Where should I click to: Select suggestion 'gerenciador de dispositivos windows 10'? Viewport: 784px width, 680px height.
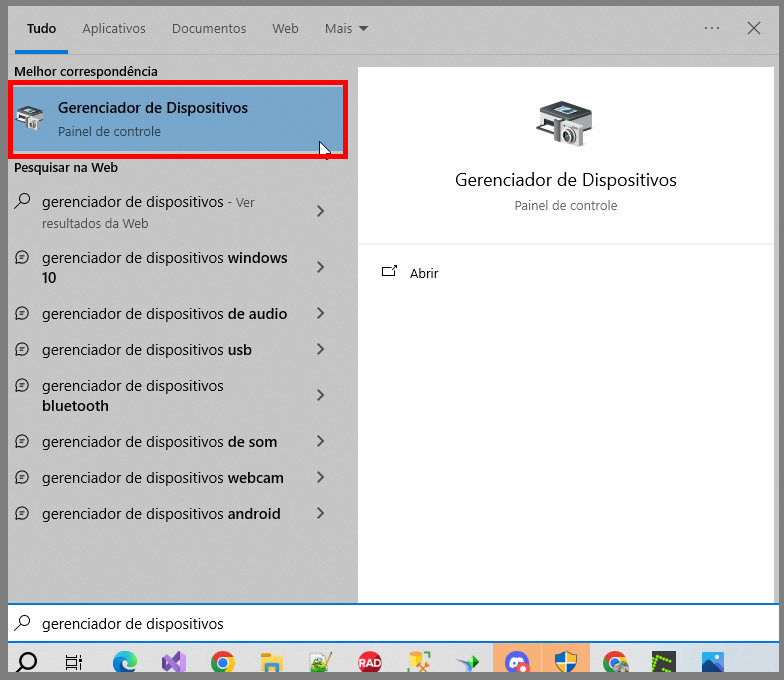click(164, 268)
